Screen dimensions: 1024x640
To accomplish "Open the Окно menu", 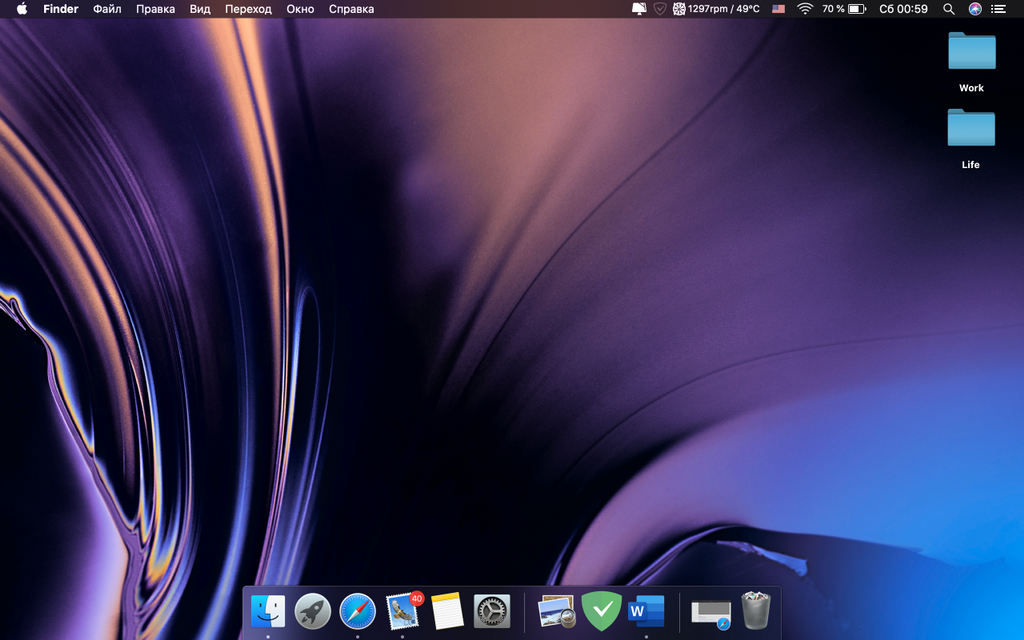I will coord(300,9).
